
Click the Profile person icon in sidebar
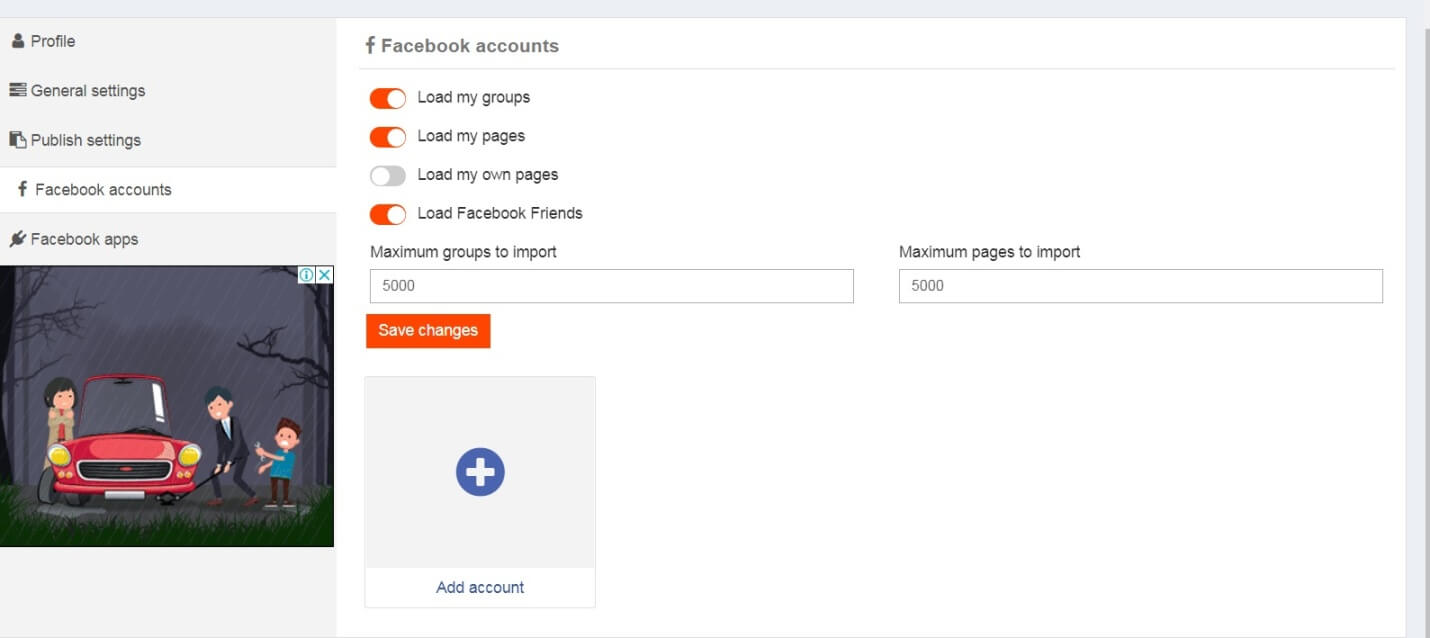pos(18,41)
